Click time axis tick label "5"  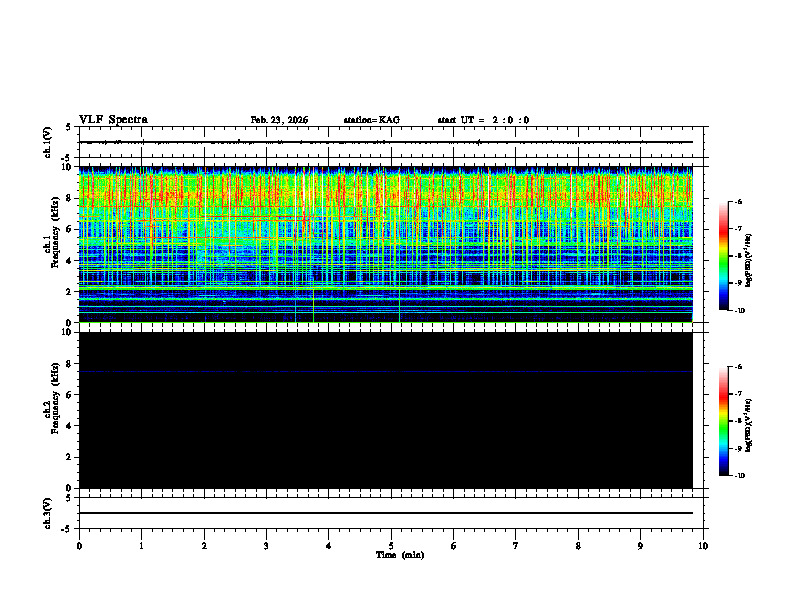click(391, 546)
